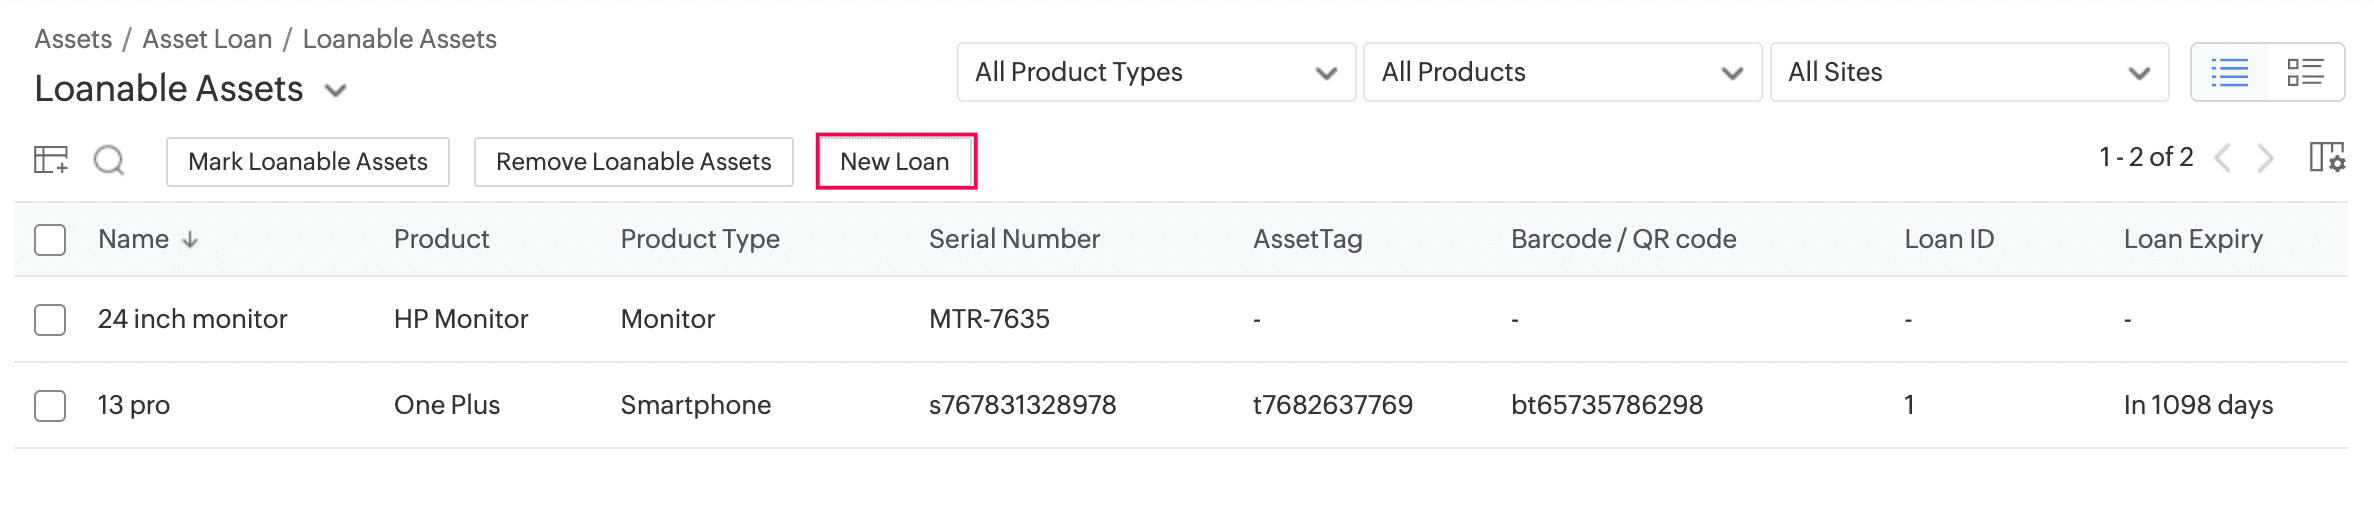Viewport: 2374px width, 530px height.
Task: Expand the Loanable Assets title chevron
Action: click(x=336, y=91)
